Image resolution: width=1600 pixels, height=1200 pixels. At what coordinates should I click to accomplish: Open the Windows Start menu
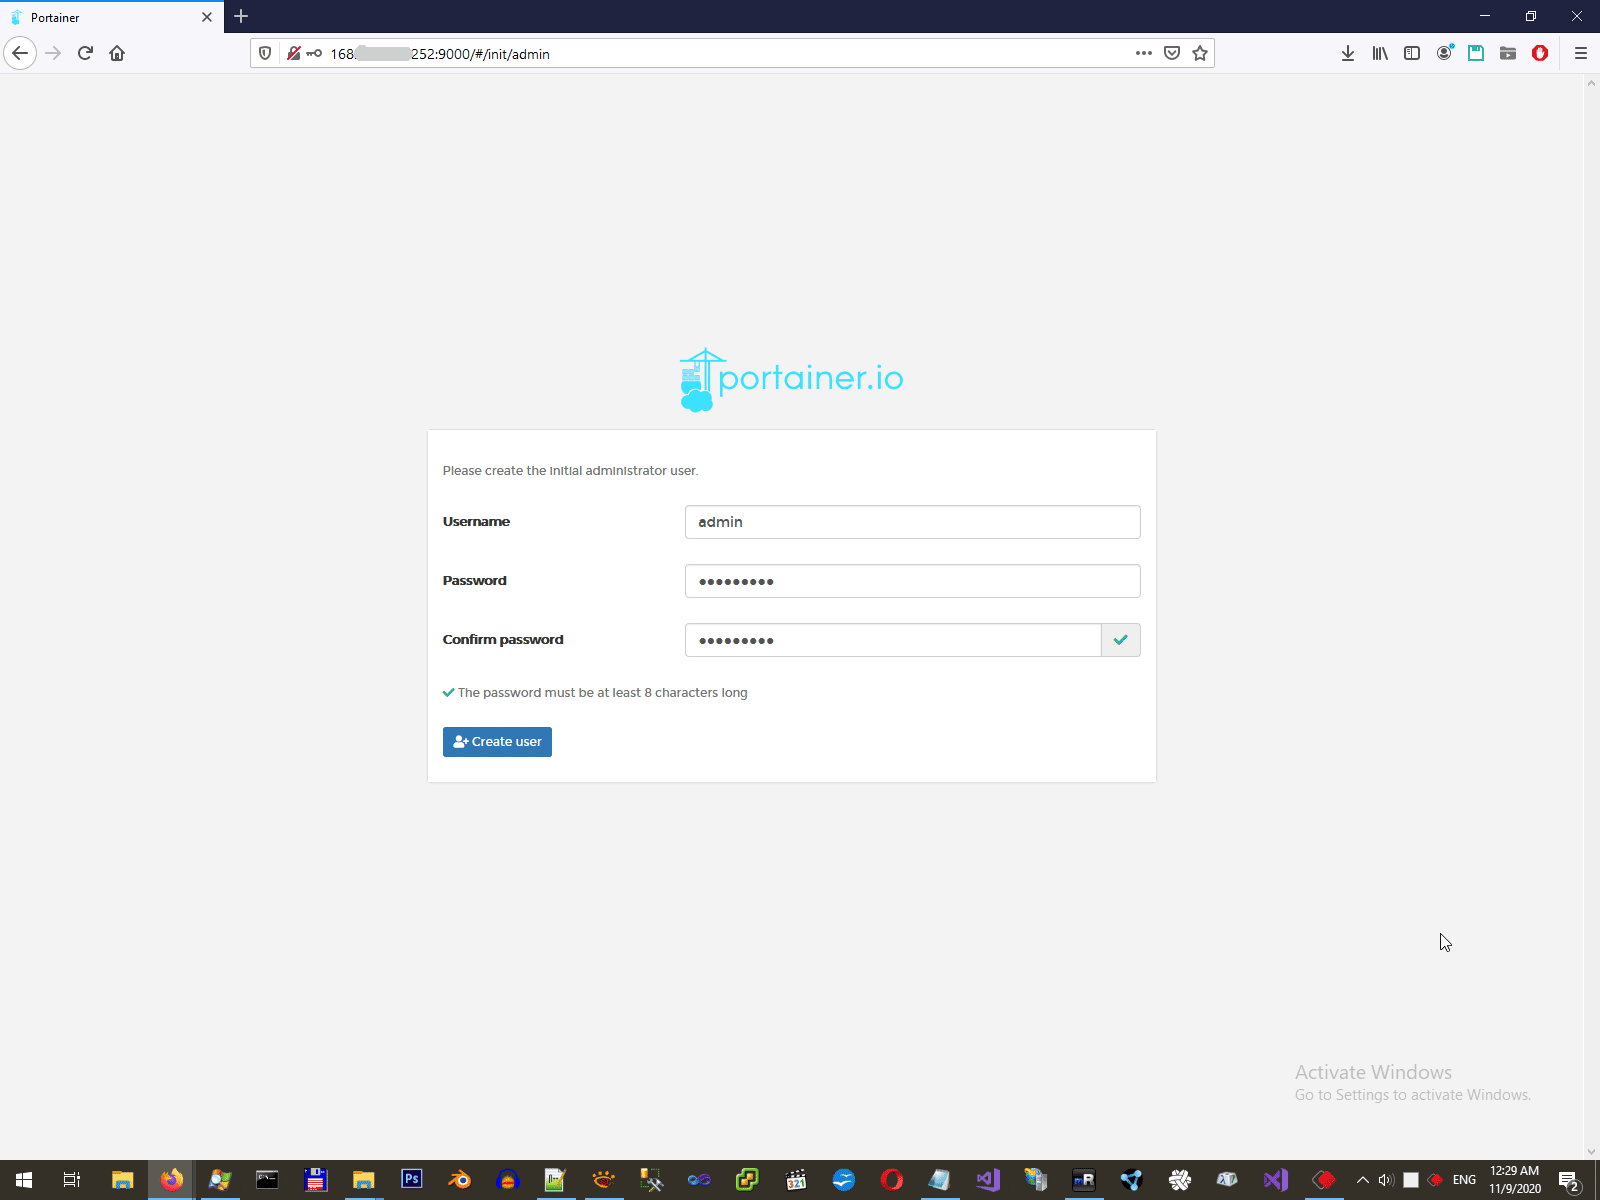[24, 1180]
